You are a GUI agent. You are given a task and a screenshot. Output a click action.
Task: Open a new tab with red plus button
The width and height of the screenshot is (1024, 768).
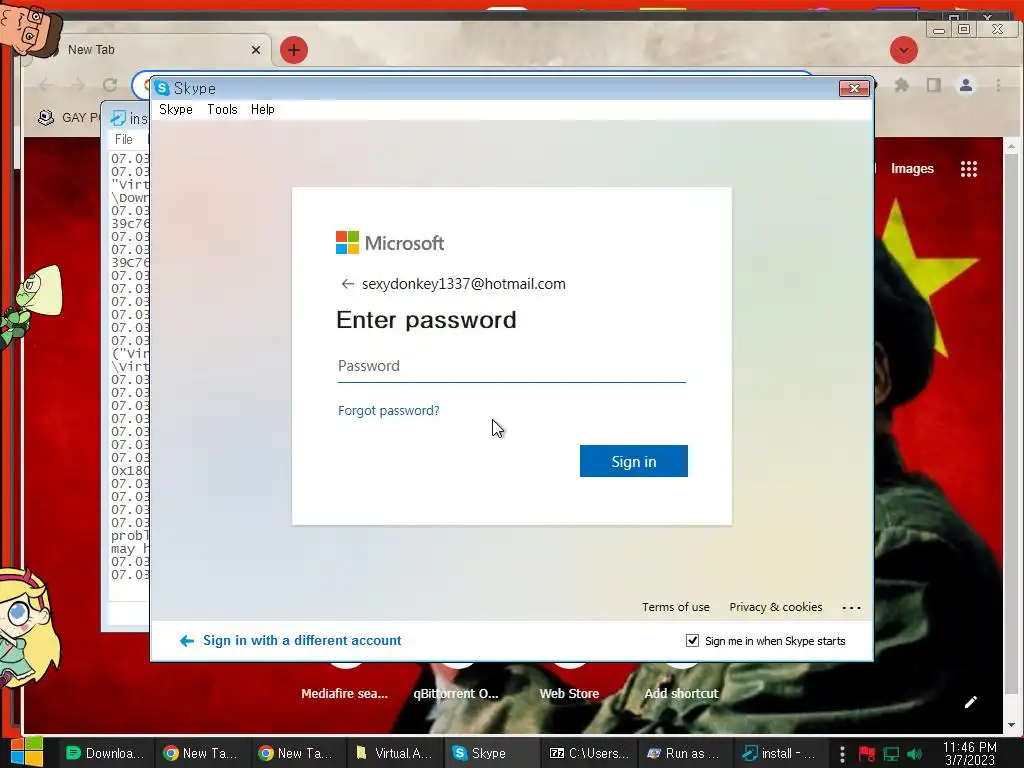point(294,50)
